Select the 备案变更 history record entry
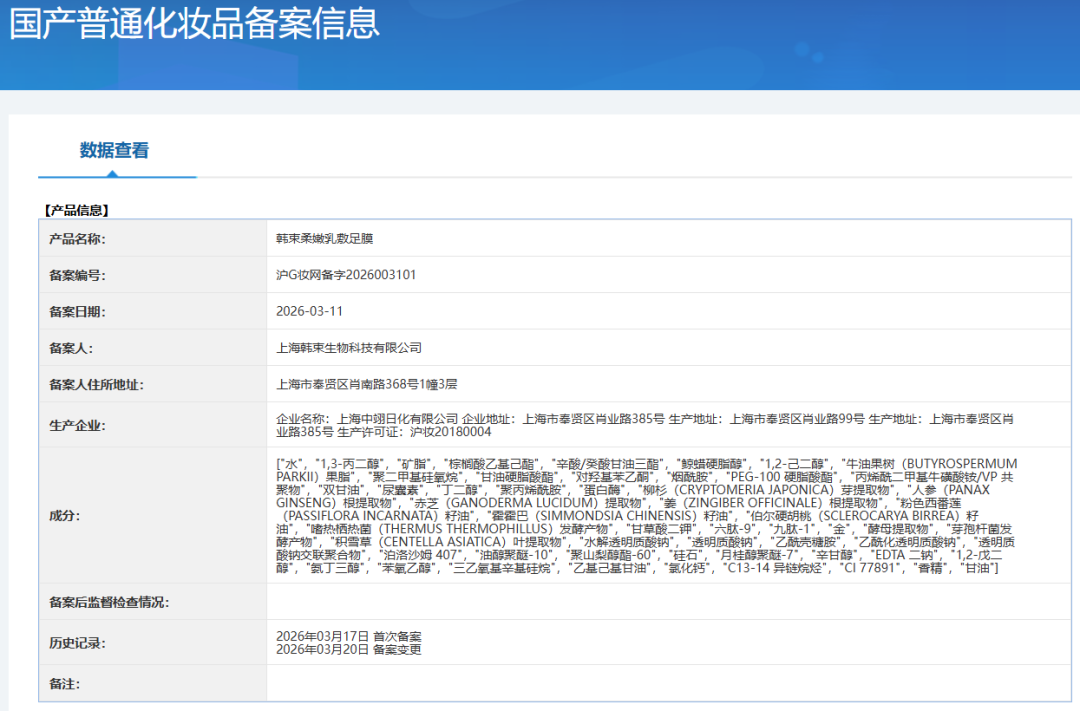This screenshot has width=1080, height=711. [x=348, y=649]
